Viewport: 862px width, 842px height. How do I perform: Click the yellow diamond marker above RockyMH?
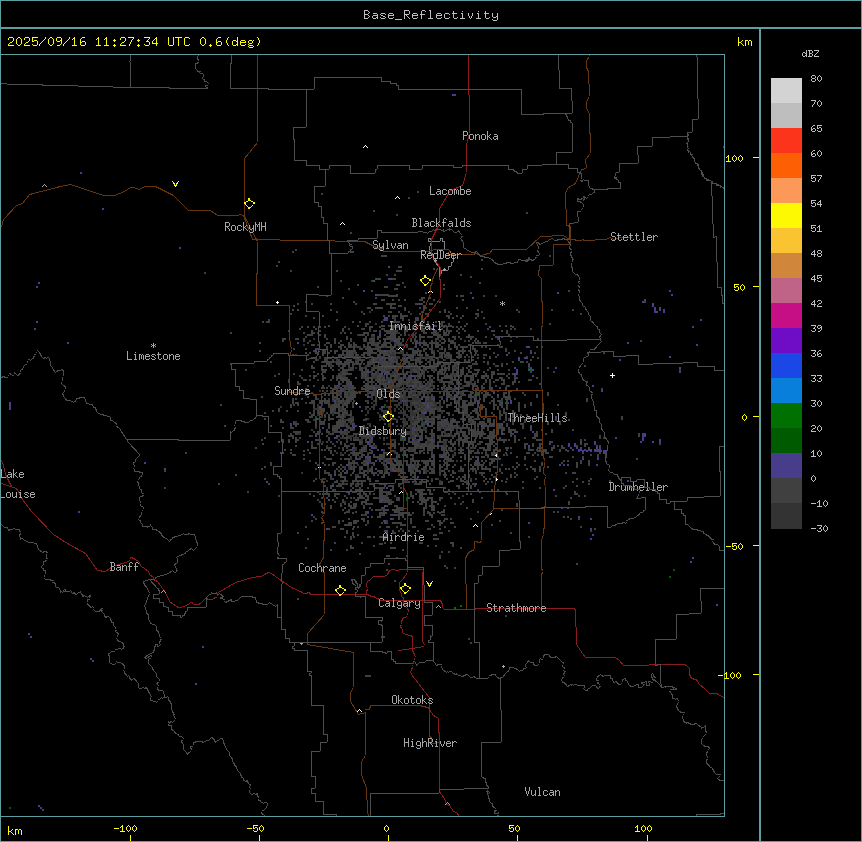(249, 203)
